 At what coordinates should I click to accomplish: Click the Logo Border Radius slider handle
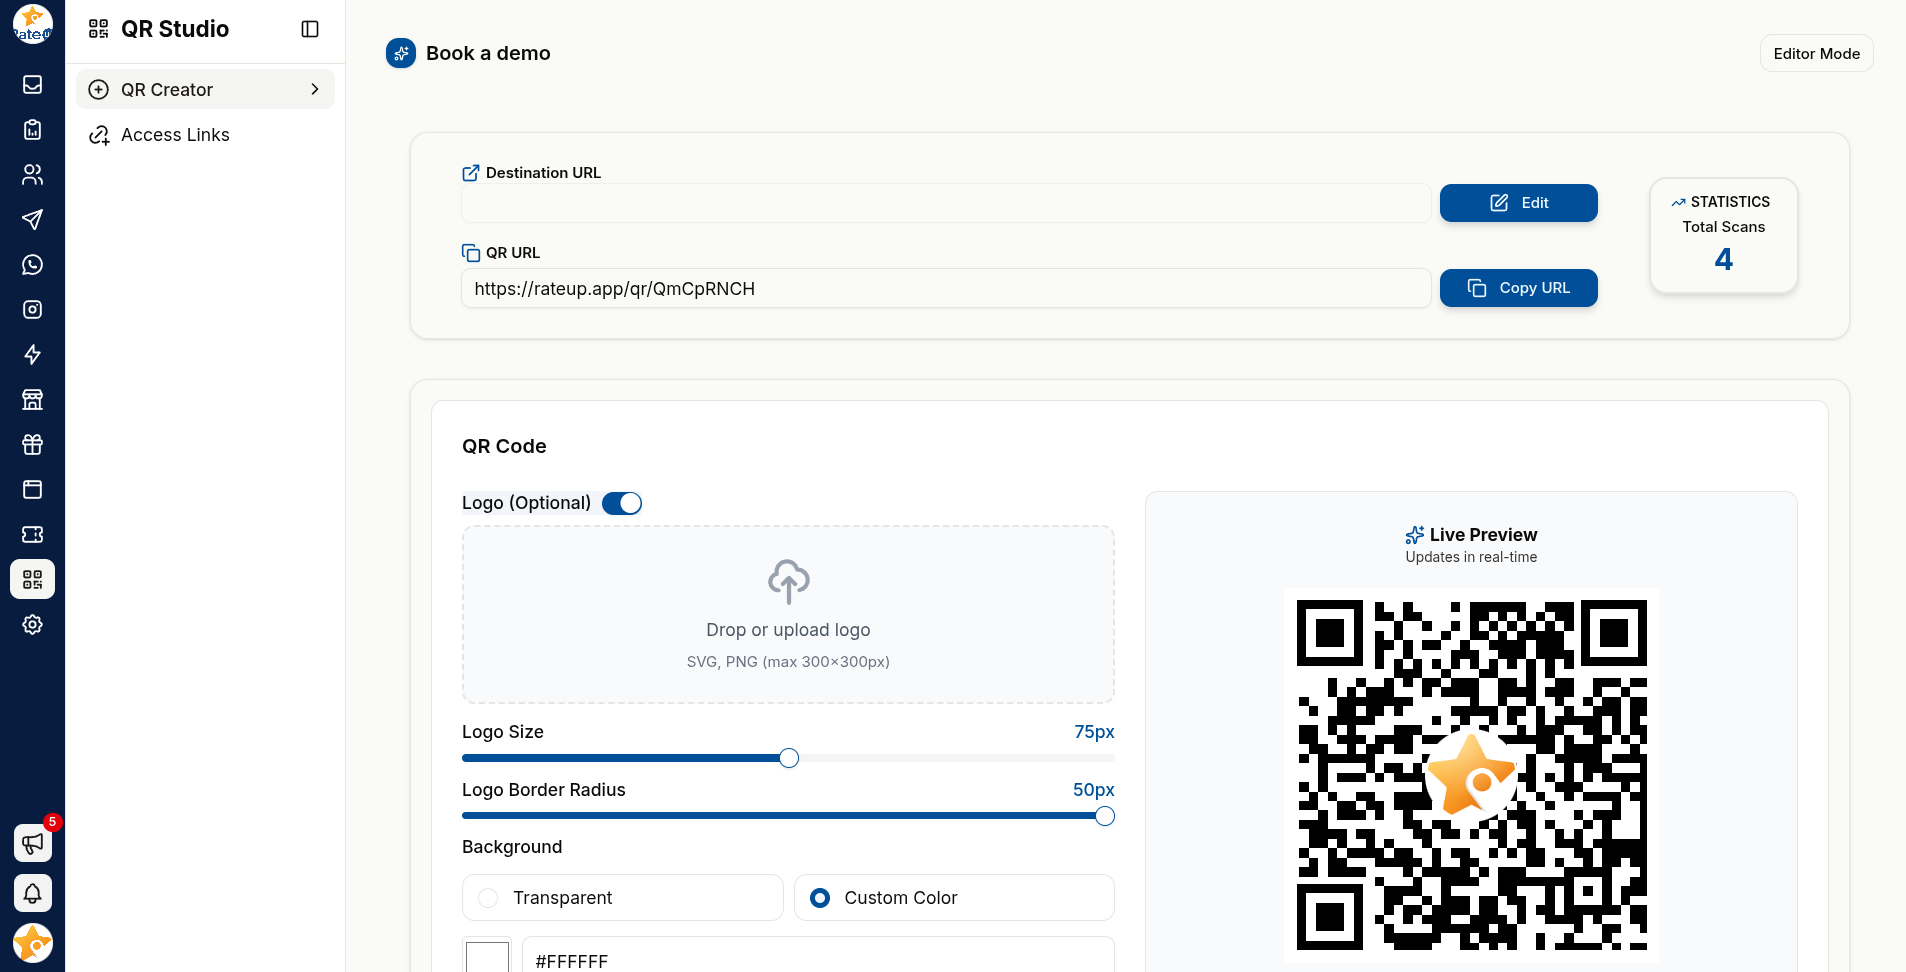tap(1105, 816)
